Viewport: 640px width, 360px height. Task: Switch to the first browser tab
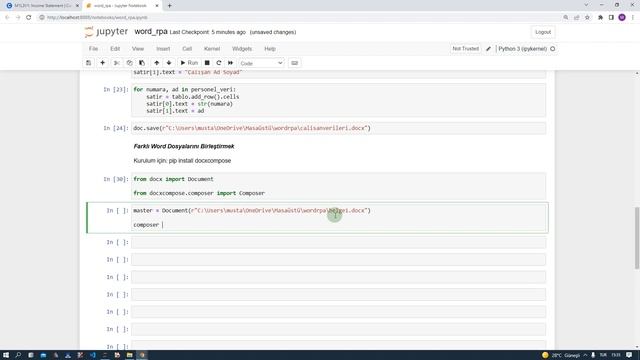[x=42, y=6]
